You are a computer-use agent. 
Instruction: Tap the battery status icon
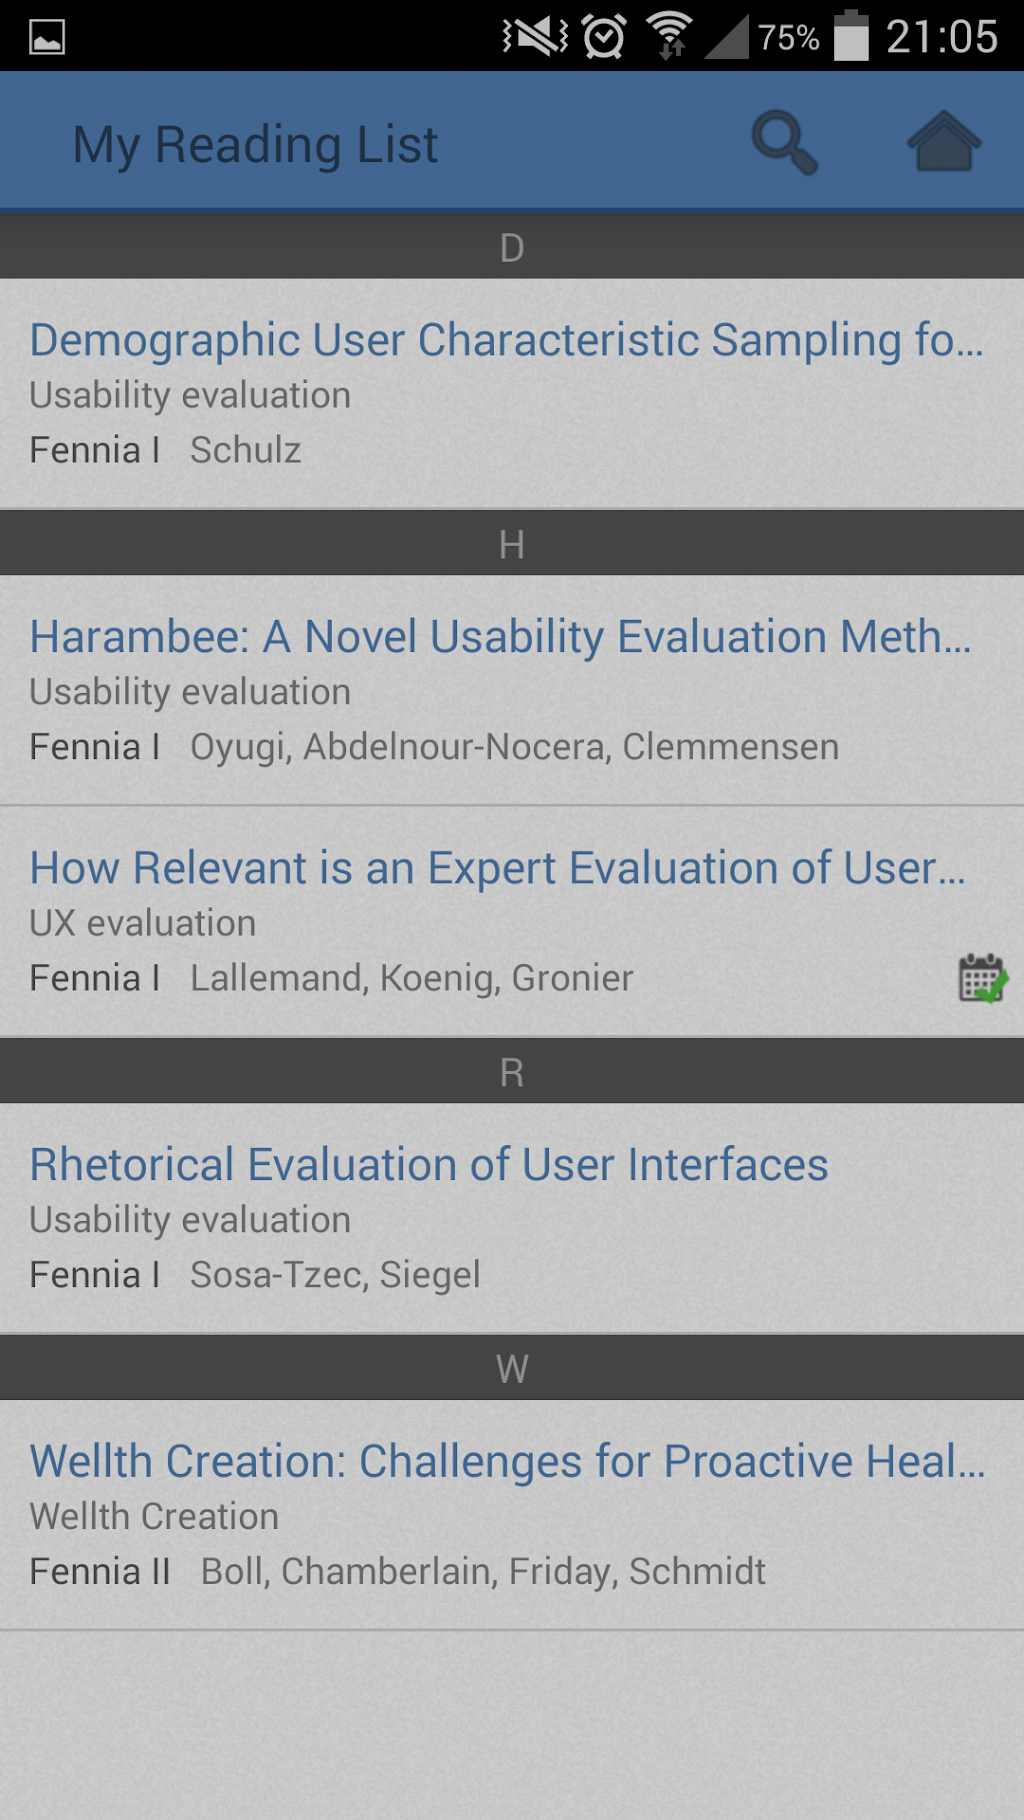pos(851,36)
